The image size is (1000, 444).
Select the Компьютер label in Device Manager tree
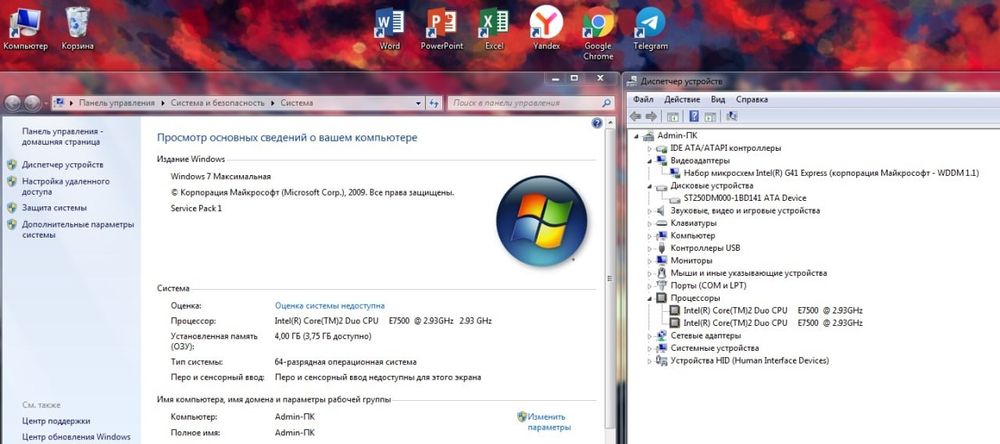tap(693, 235)
